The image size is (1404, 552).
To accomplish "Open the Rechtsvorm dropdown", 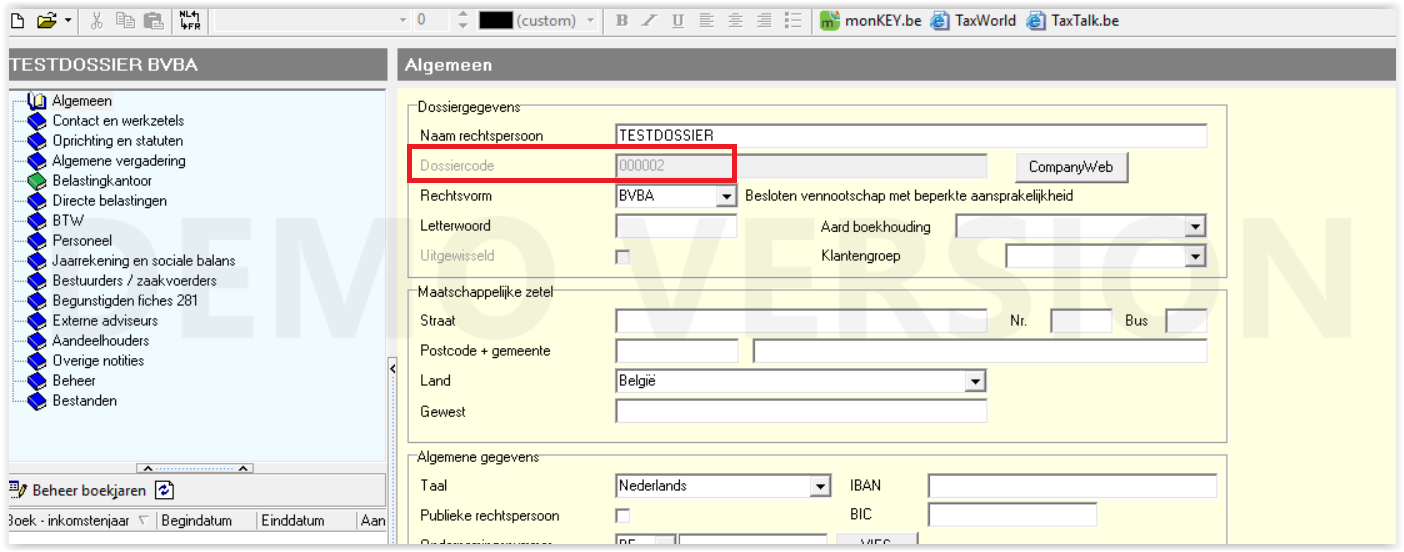I will click(727, 197).
